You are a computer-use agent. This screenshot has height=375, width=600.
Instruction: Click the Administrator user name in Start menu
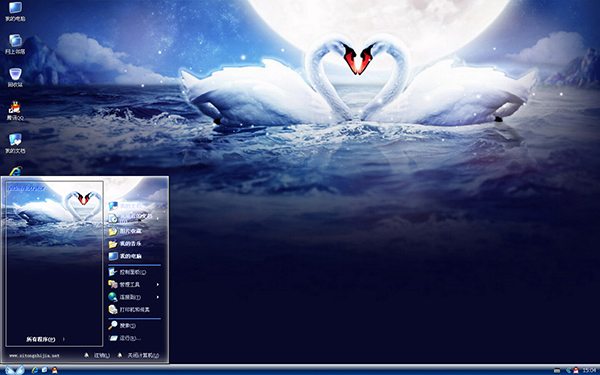tap(27, 188)
